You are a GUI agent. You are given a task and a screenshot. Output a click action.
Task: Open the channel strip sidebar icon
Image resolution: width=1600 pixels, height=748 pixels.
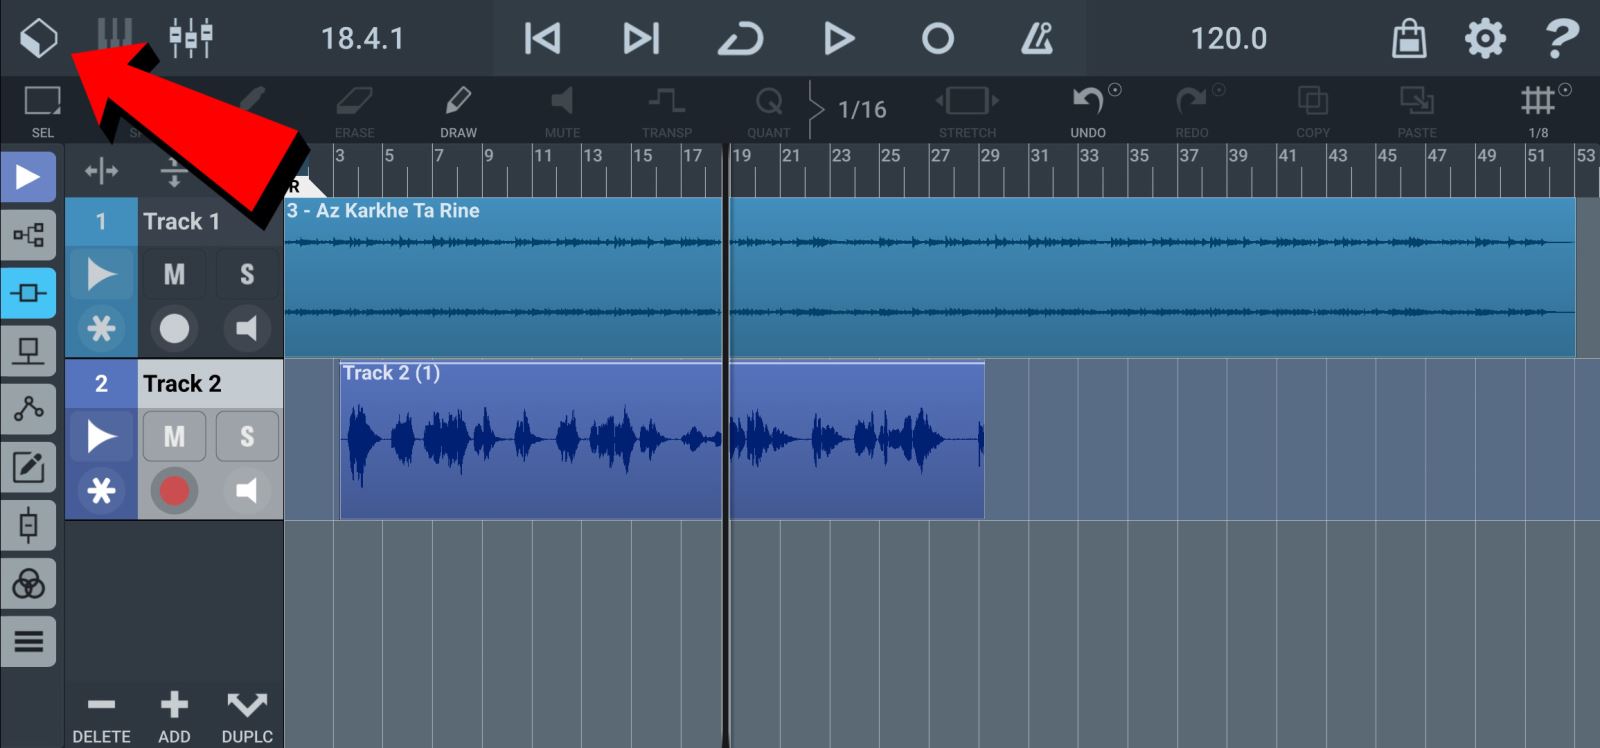28,525
